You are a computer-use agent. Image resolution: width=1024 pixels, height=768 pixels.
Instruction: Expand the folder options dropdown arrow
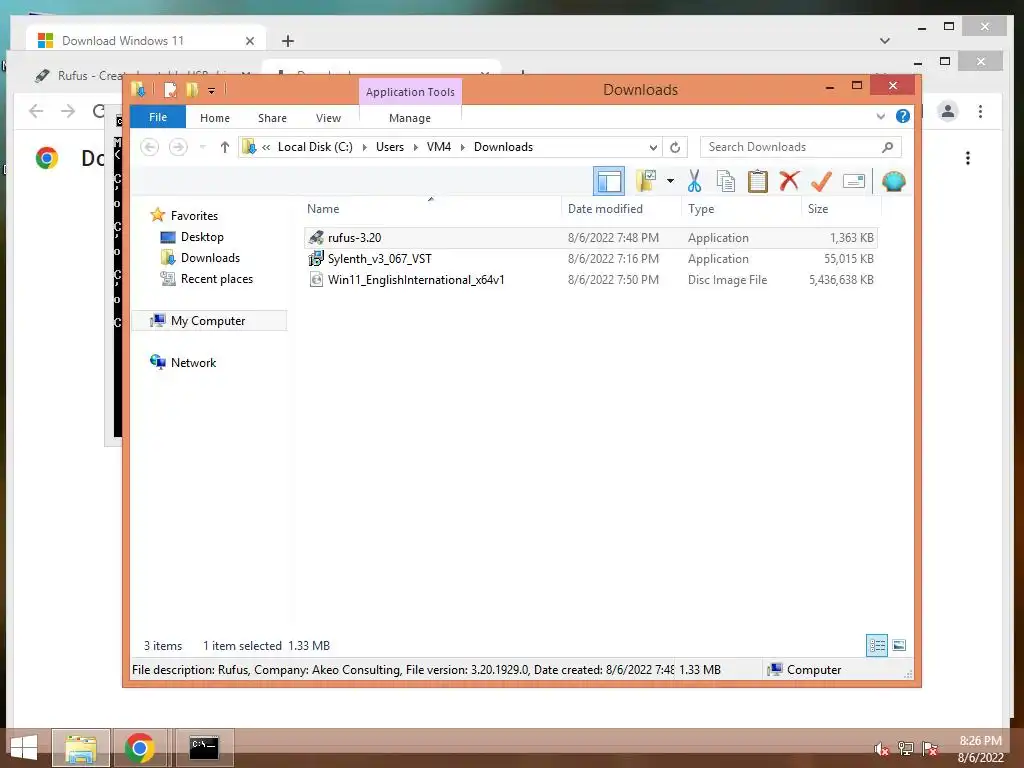(670, 181)
